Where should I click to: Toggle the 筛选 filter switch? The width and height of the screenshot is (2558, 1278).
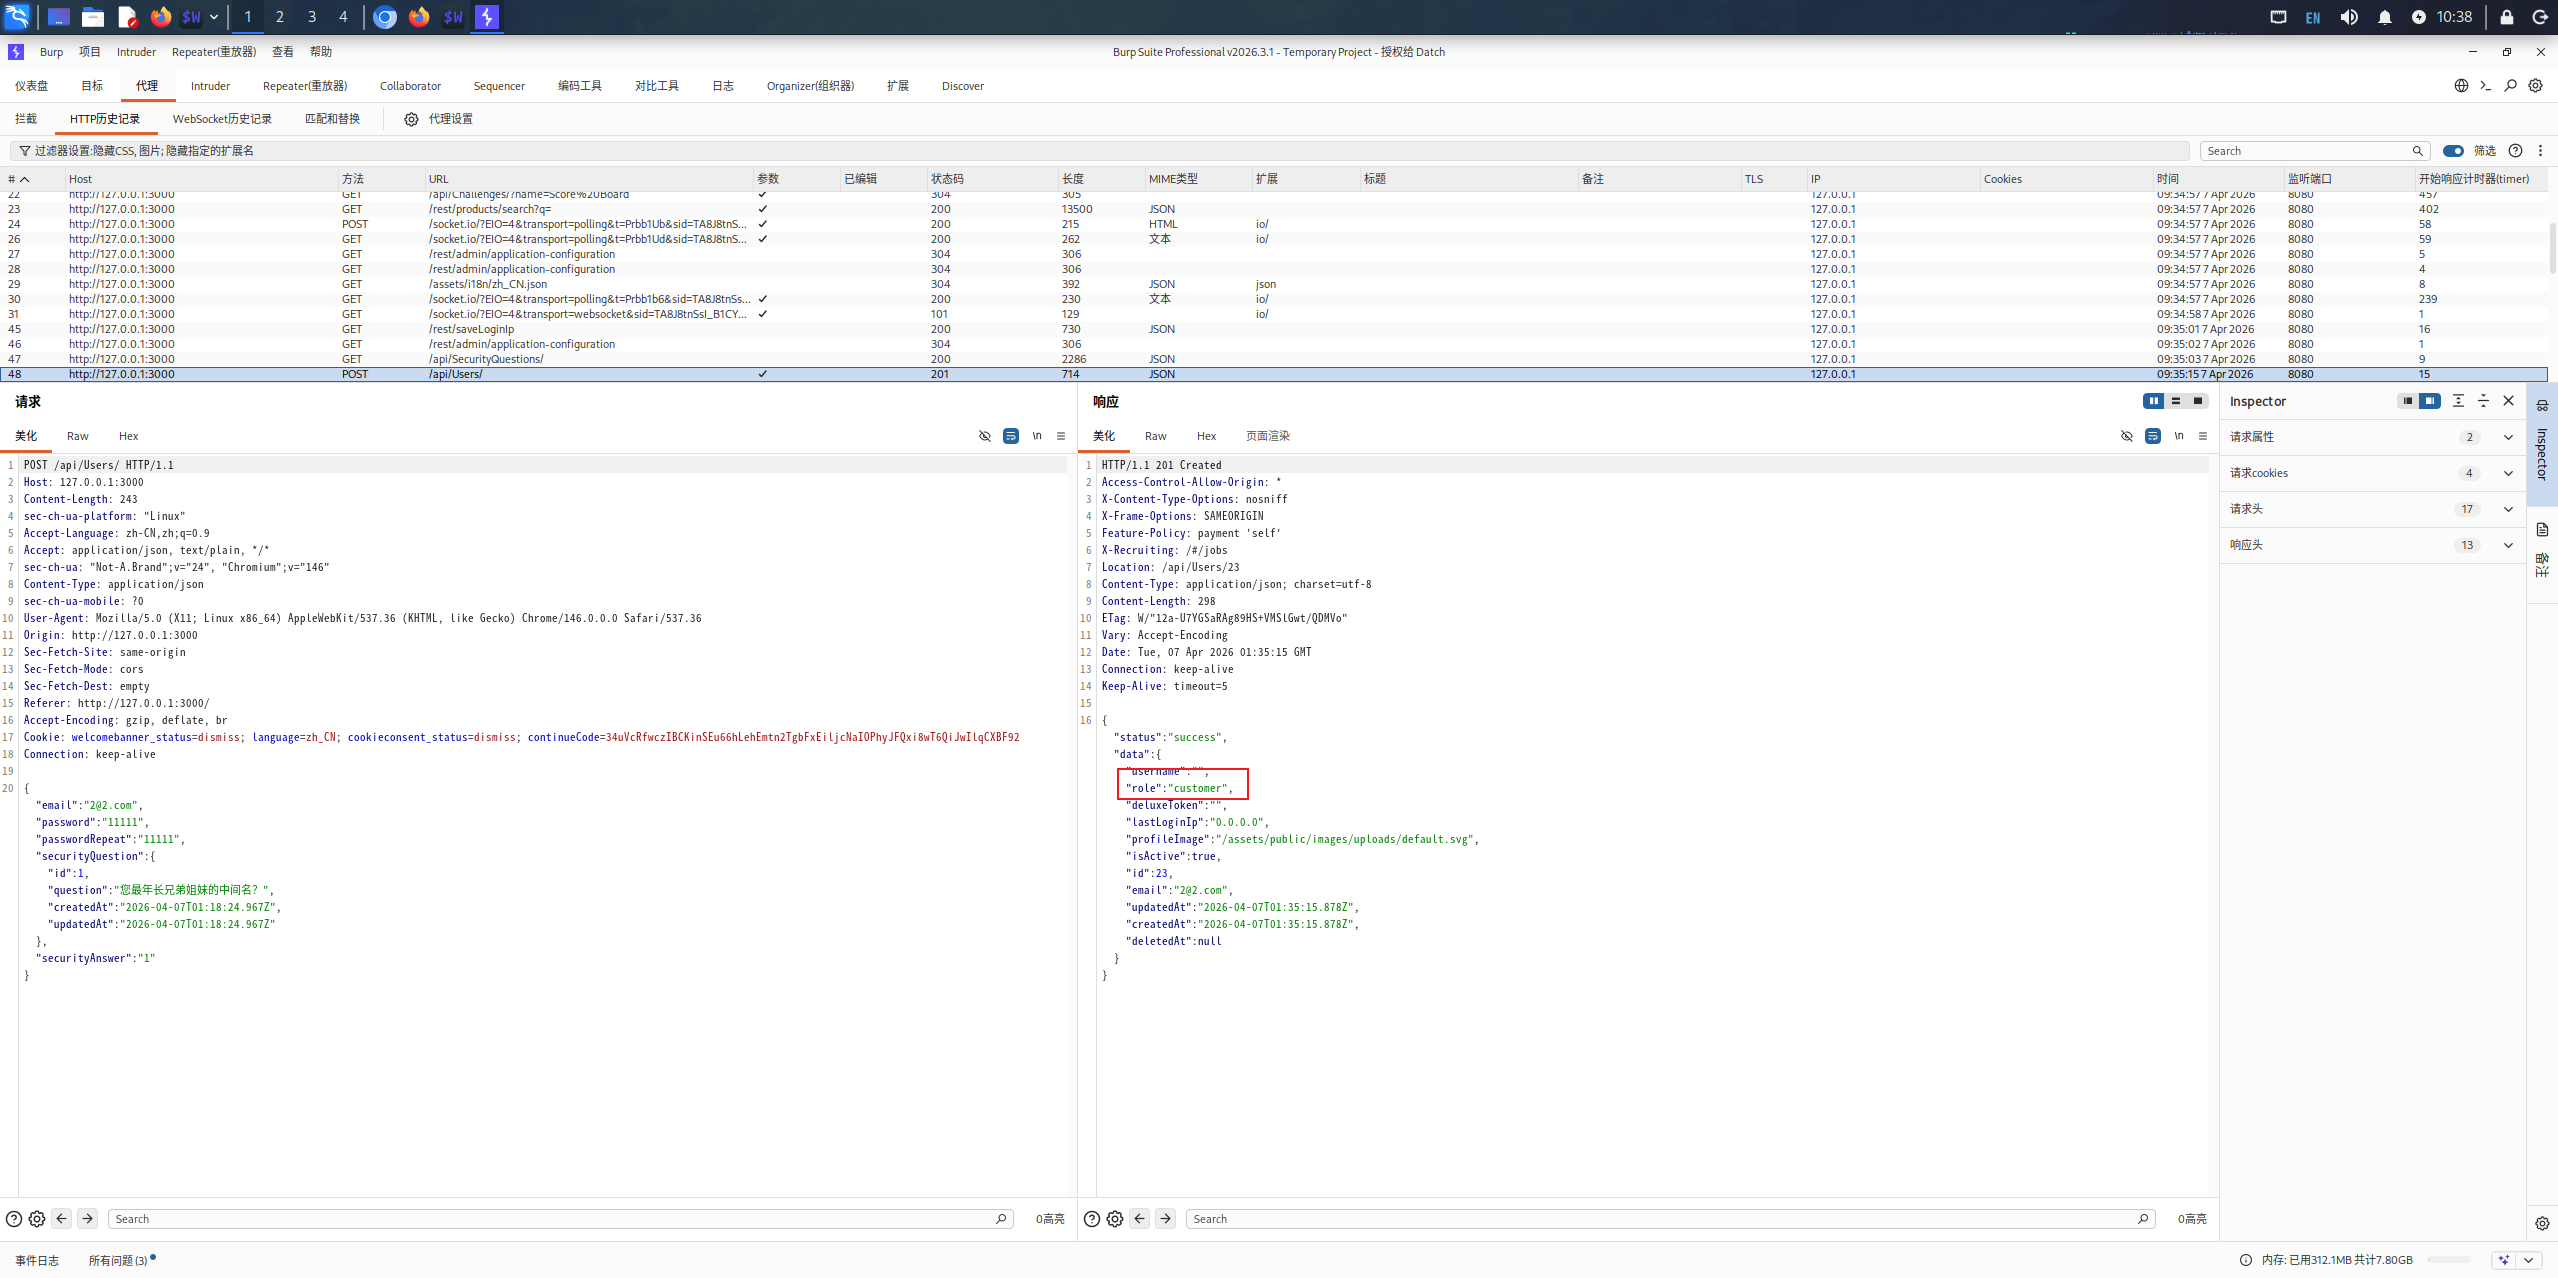click(2453, 151)
